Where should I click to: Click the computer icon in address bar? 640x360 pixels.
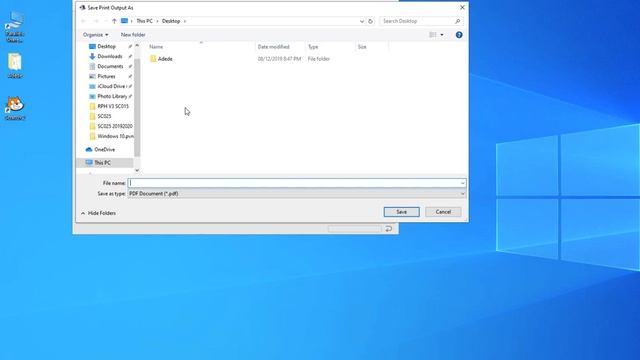pyautogui.click(x=124, y=21)
